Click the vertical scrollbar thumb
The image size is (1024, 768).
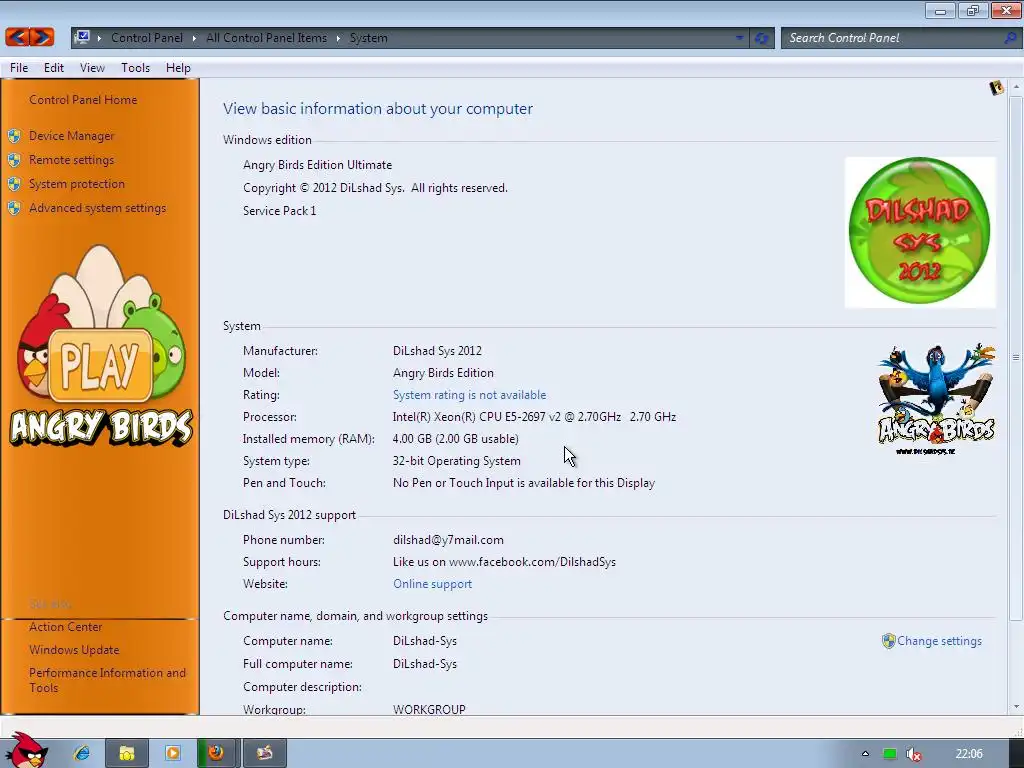tap(1016, 358)
